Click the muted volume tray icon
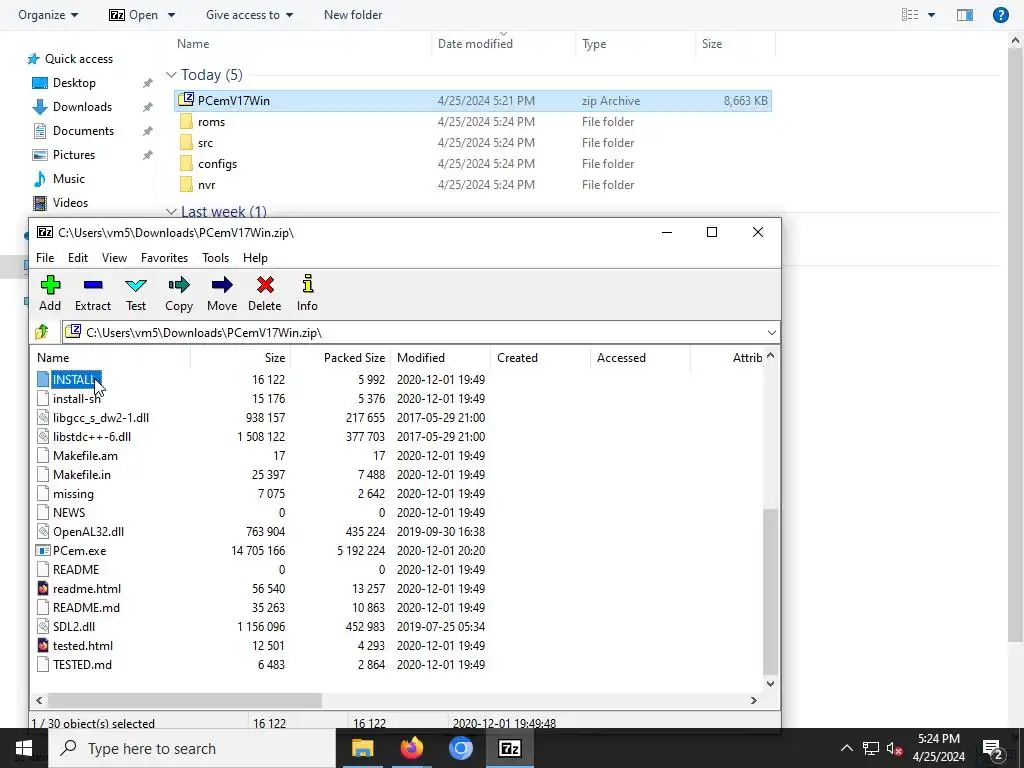The height and width of the screenshot is (768, 1024). coord(895,748)
